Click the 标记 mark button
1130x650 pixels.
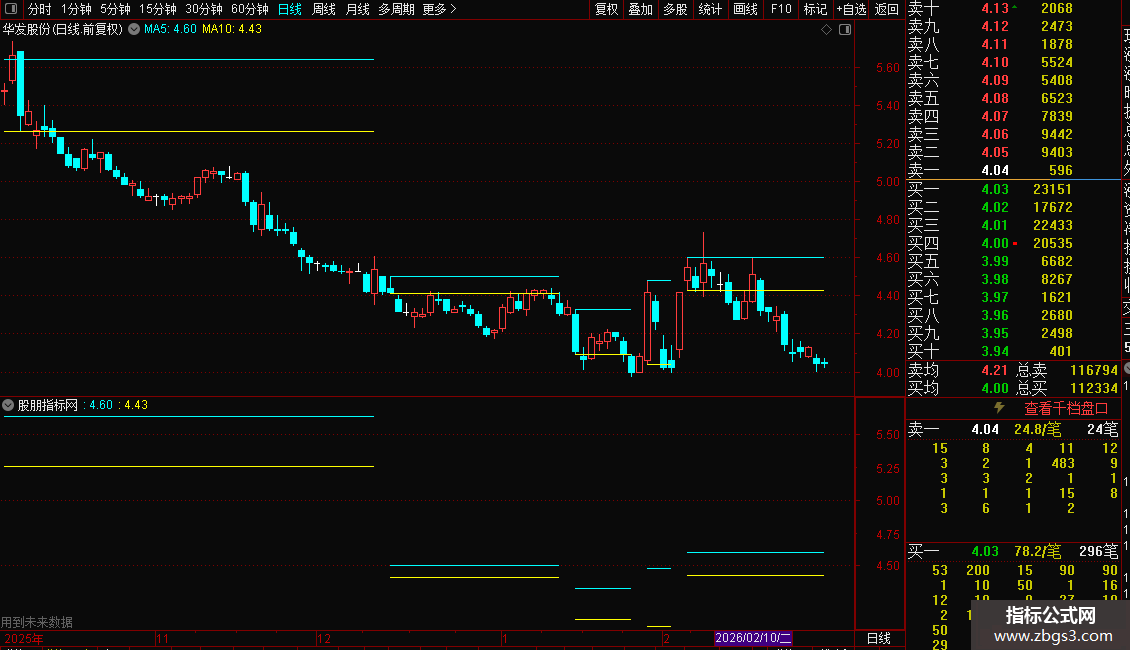coord(815,9)
